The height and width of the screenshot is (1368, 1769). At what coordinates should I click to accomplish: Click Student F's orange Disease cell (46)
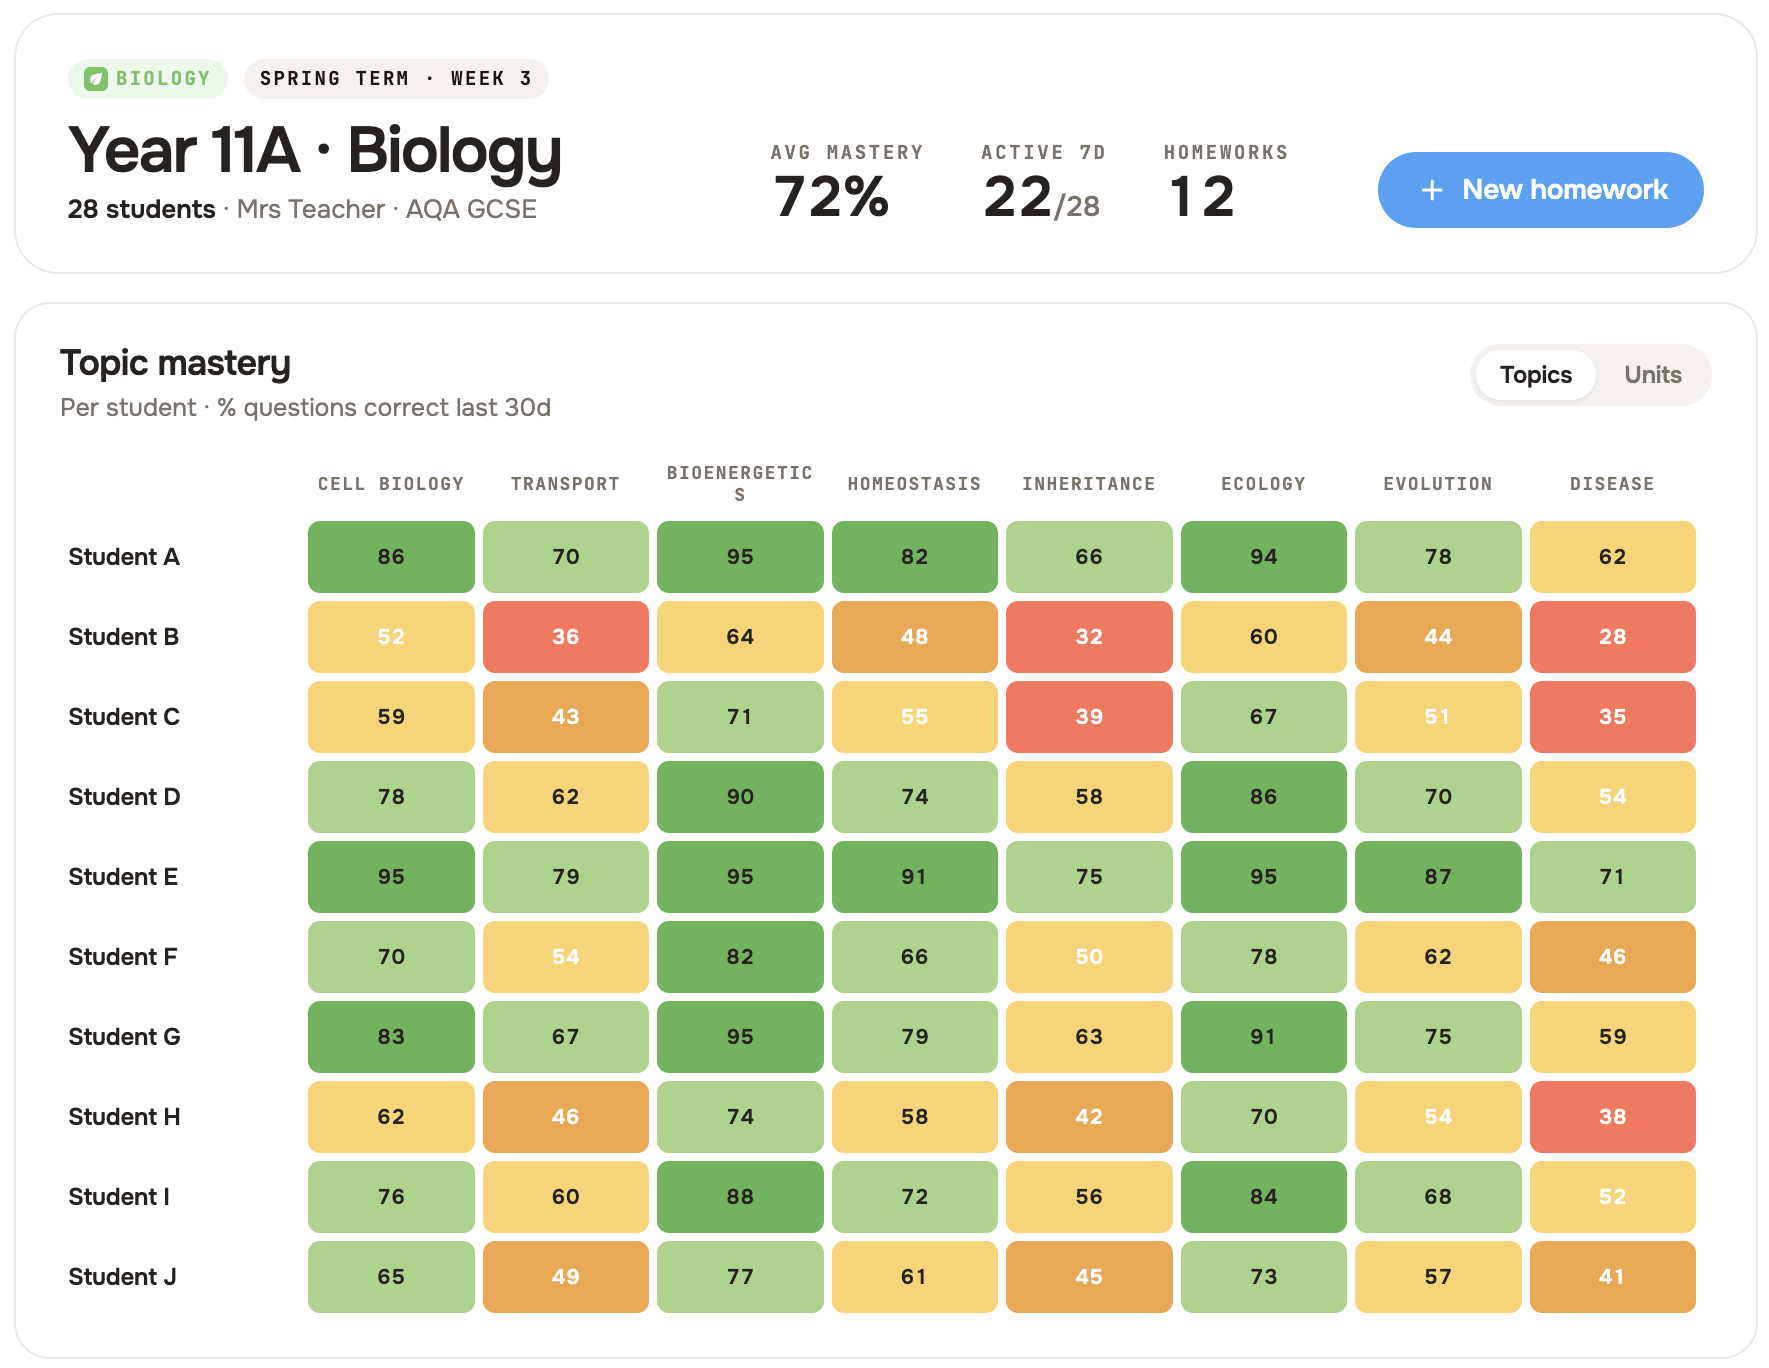pyautogui.click(x=1612, y=957)
